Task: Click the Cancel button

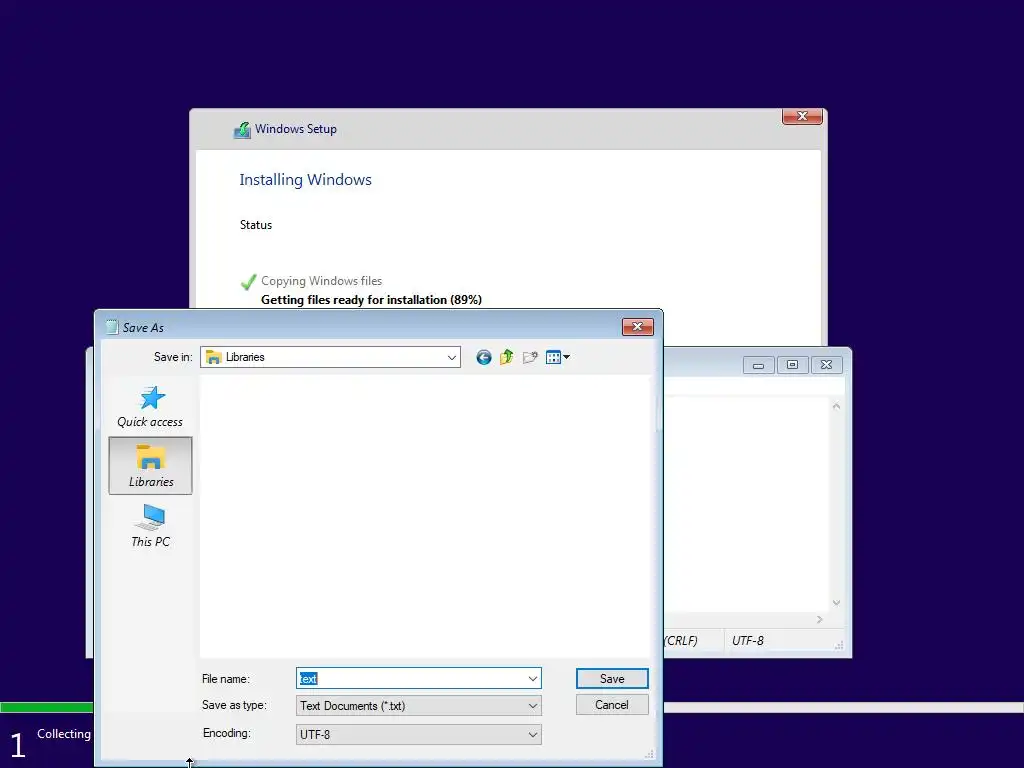Action: (612, 705)
